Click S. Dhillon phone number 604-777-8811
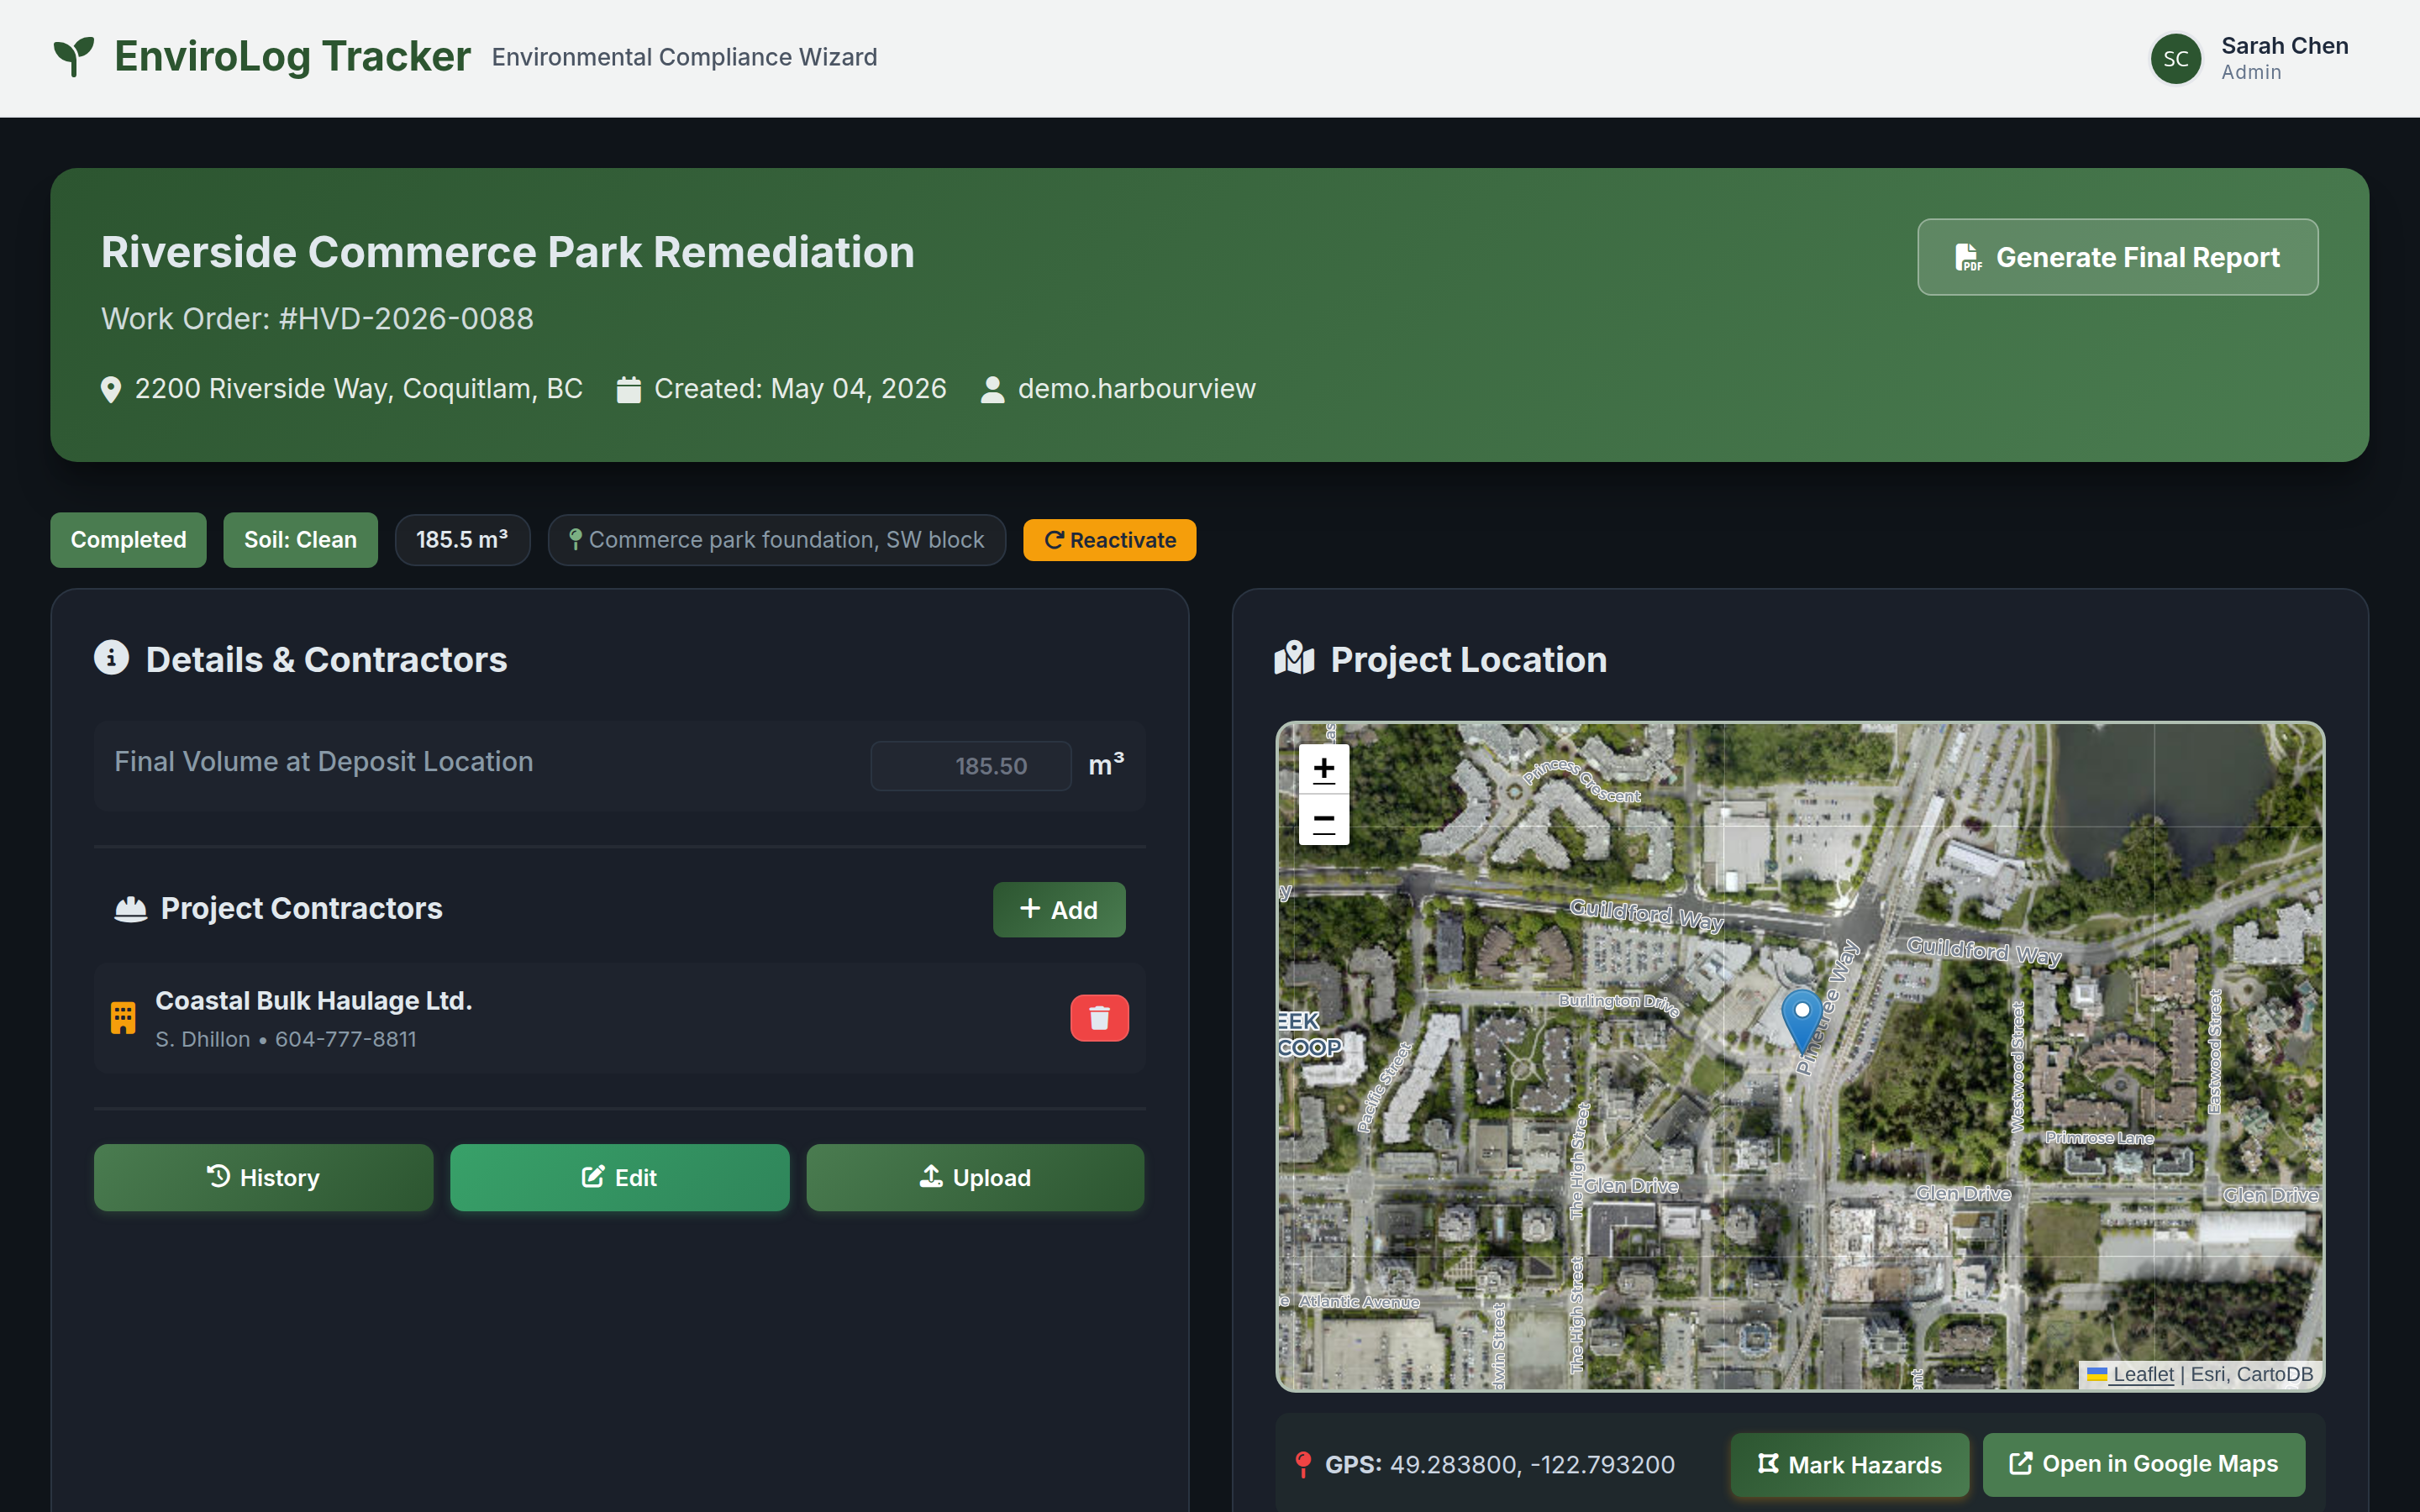 (346, 1039)
